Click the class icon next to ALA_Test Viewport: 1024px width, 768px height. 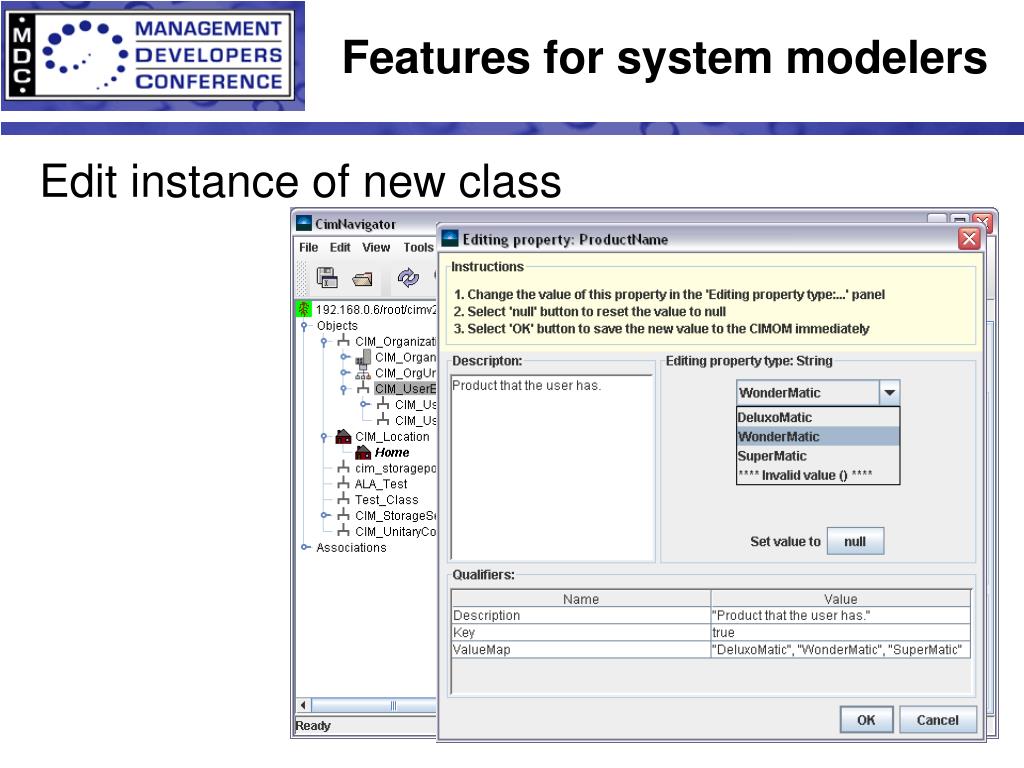[344, 483]
